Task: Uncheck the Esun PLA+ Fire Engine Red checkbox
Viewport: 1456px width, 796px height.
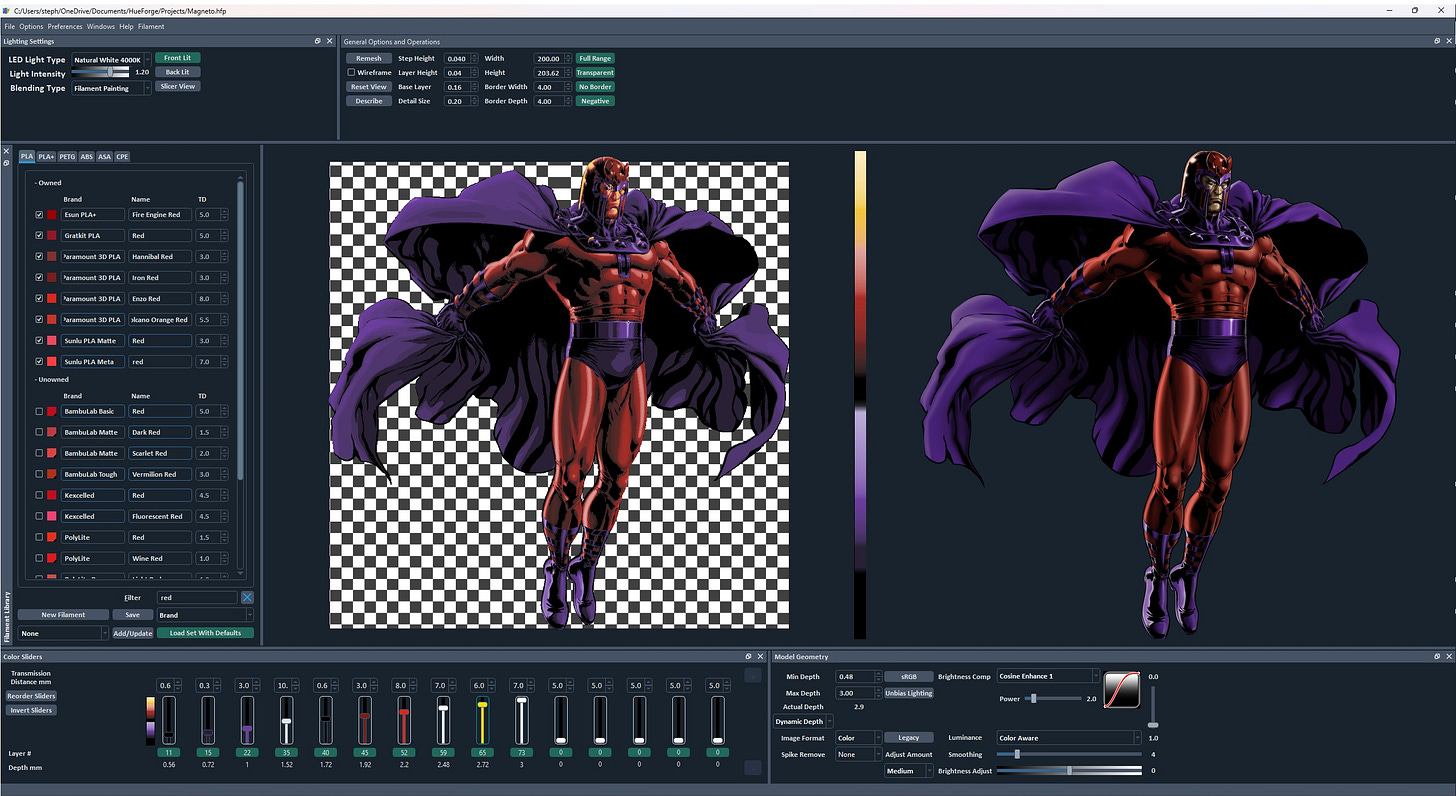Action: (x=39, y=214)
